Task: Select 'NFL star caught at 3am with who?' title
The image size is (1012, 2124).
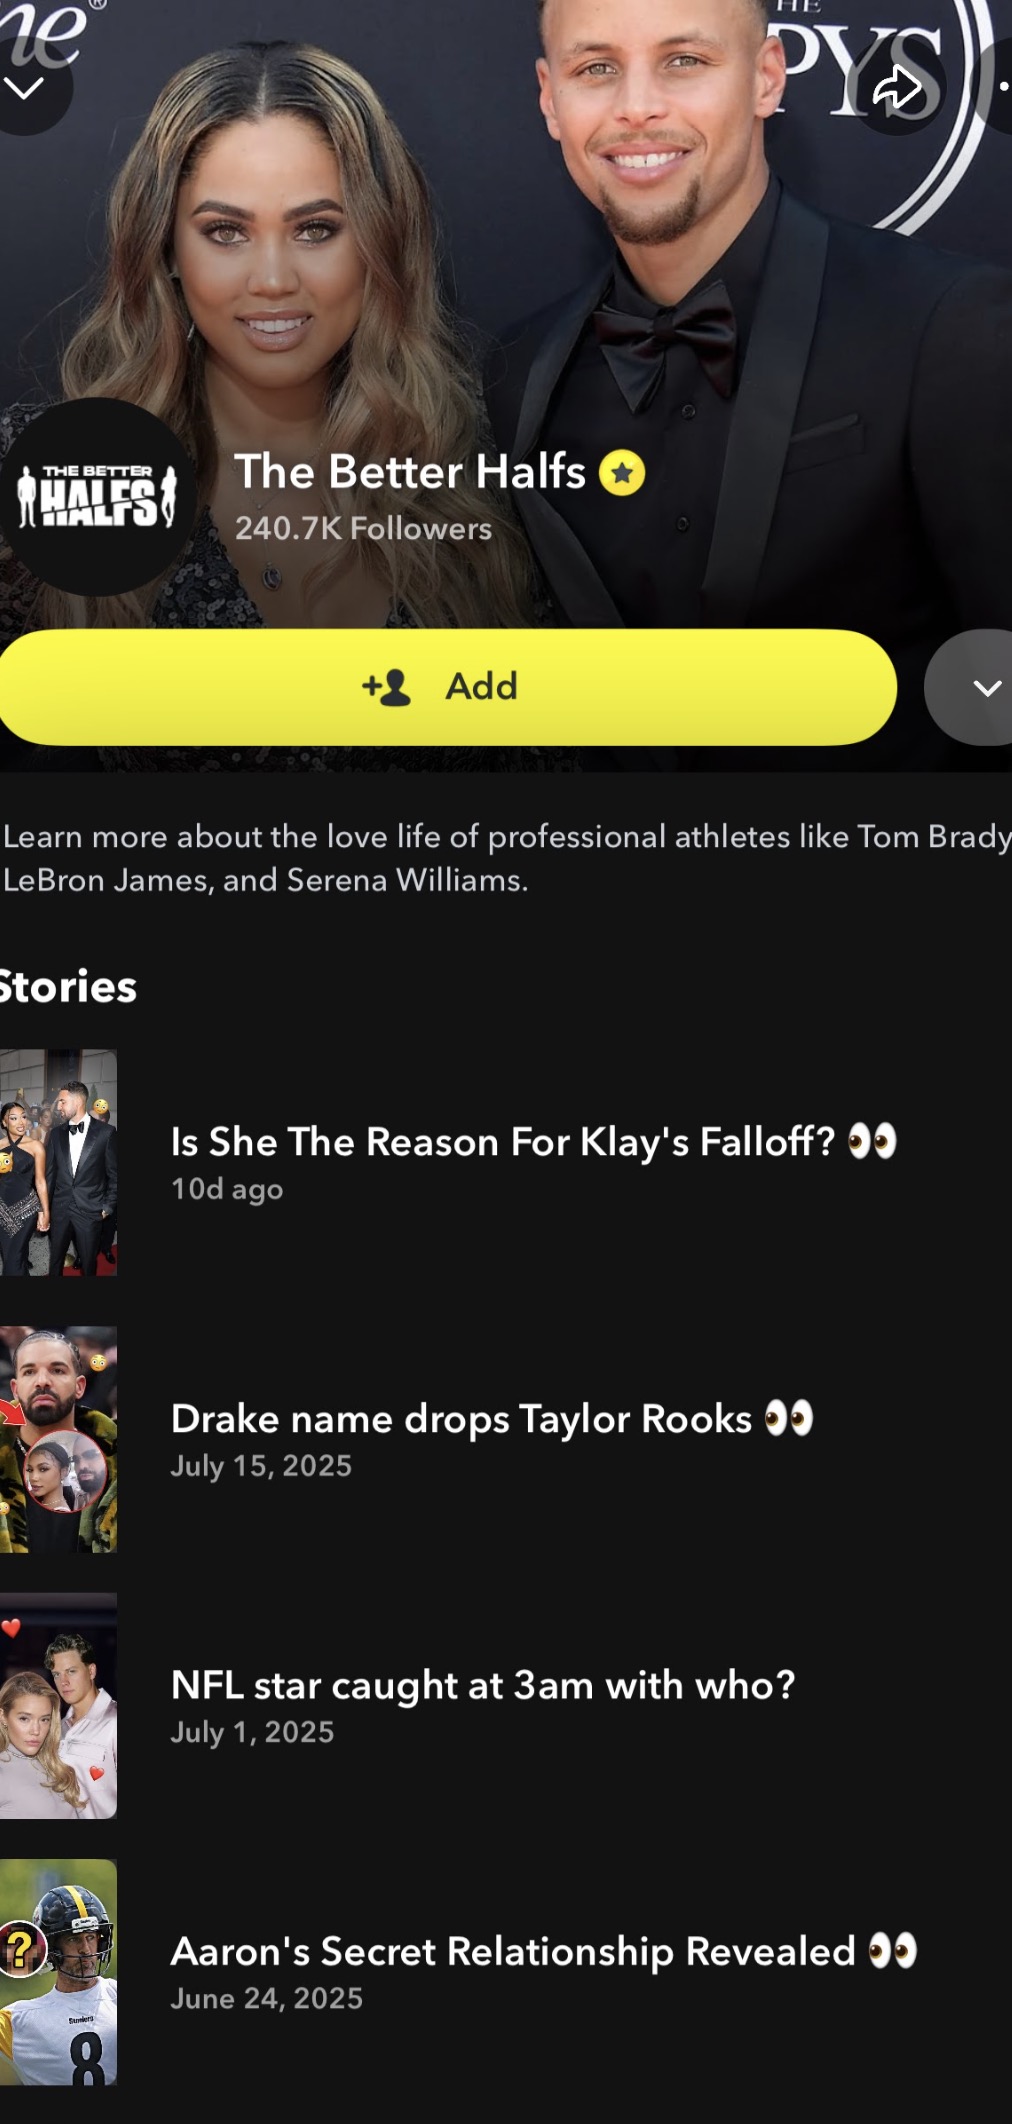Action: coord(483,1685)
